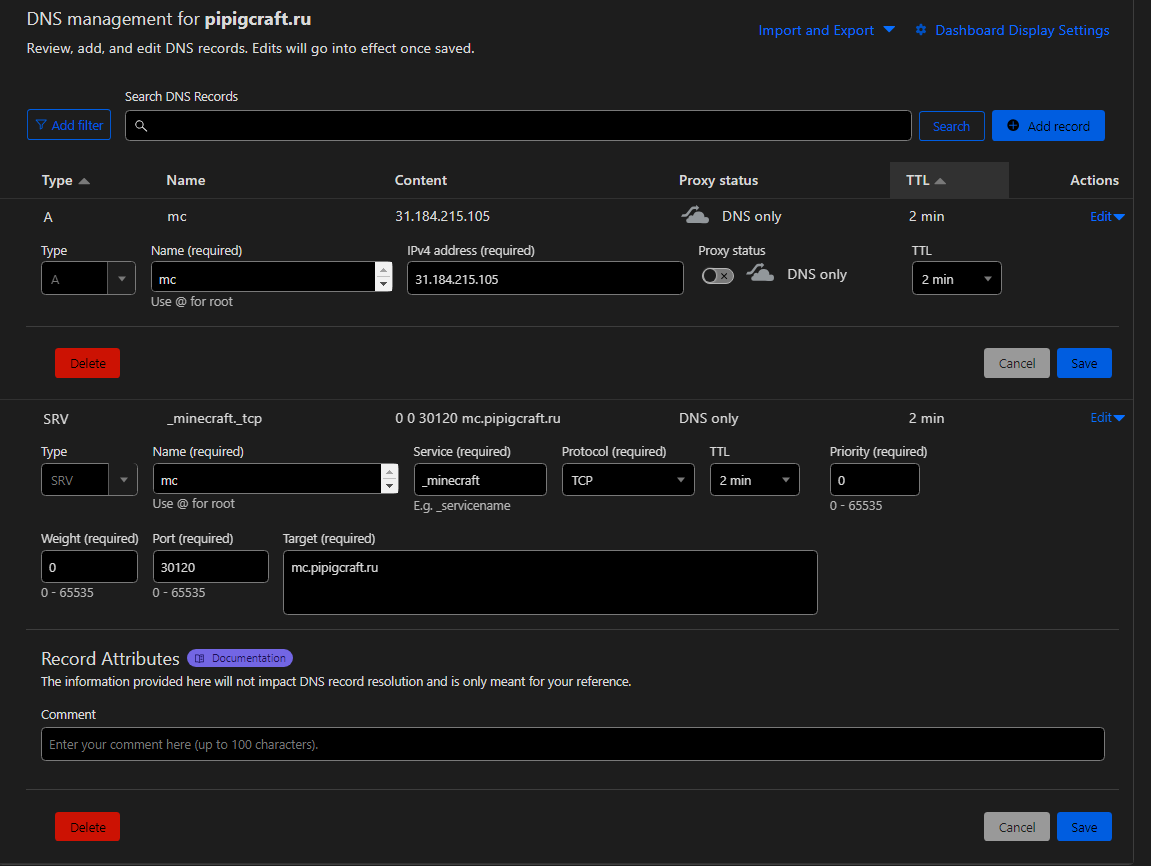Cancel editing the A record
The width and height of the screenshot is (1151, 866).
1017,363
